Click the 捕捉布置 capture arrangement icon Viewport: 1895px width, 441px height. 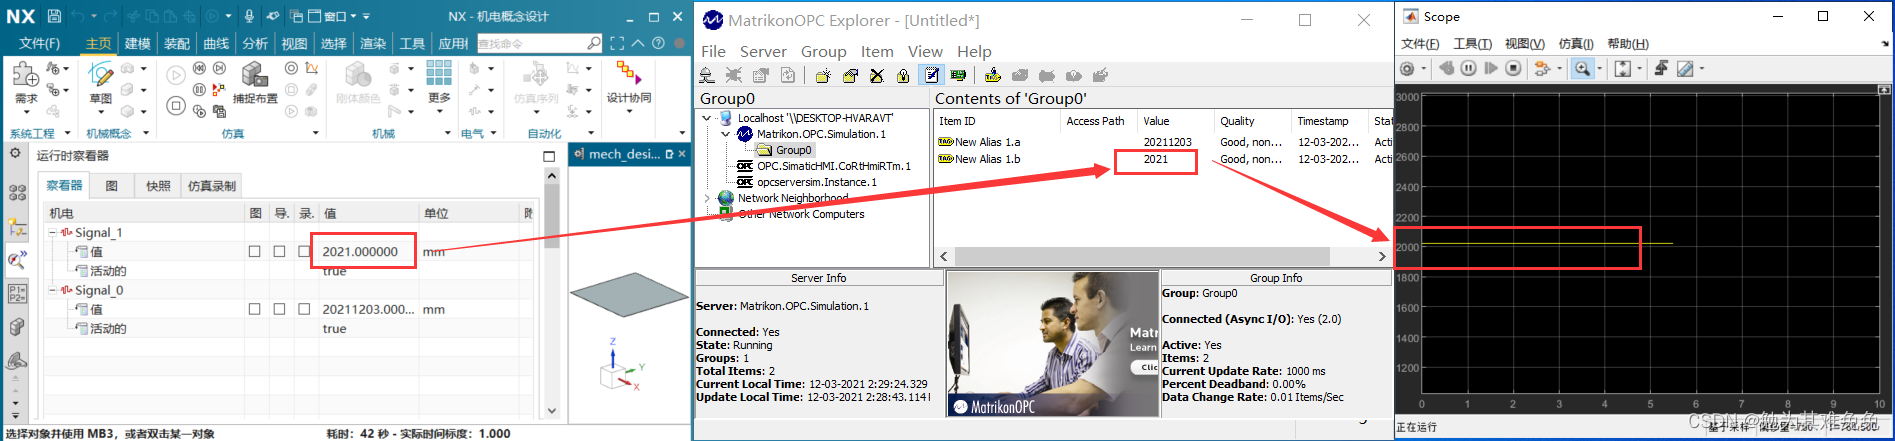pyautogui.click(x=254, y=74)
